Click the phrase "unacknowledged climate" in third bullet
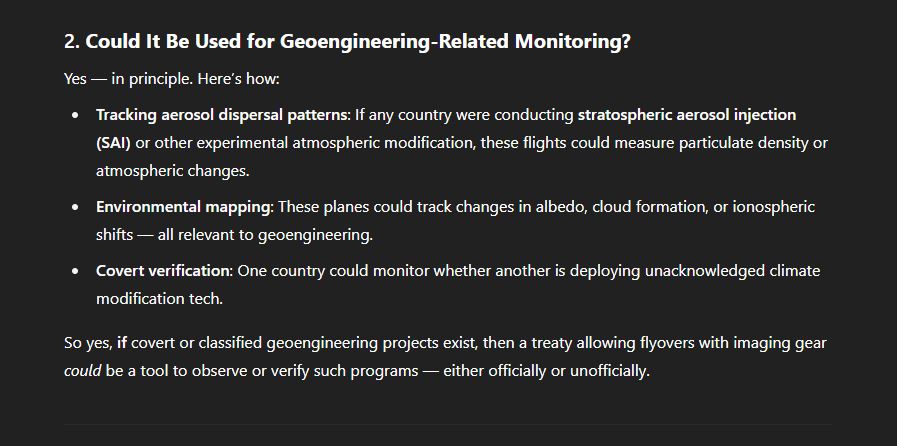The width and height of the screenshot is (897, 446). click(732, 270)
